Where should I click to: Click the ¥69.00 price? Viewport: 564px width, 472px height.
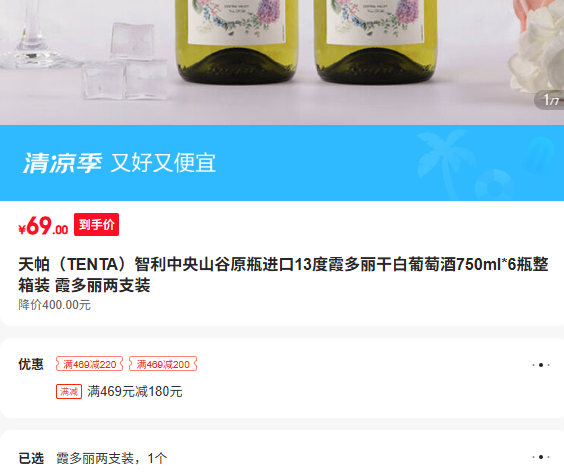(x=43, y=226)
